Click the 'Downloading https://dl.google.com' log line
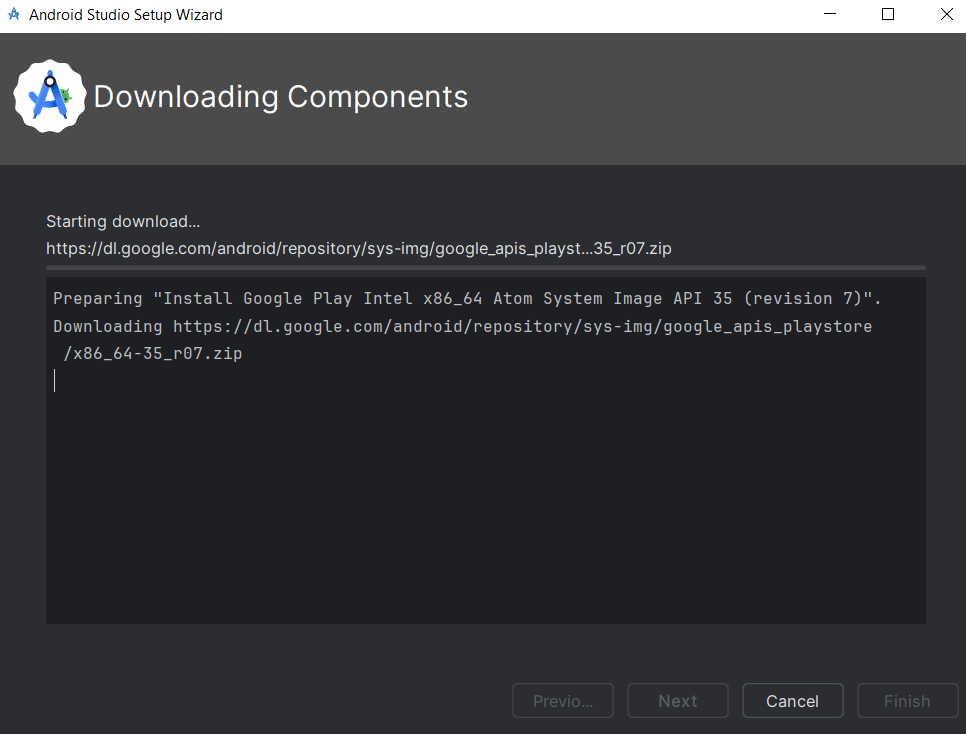 [463, 327]
